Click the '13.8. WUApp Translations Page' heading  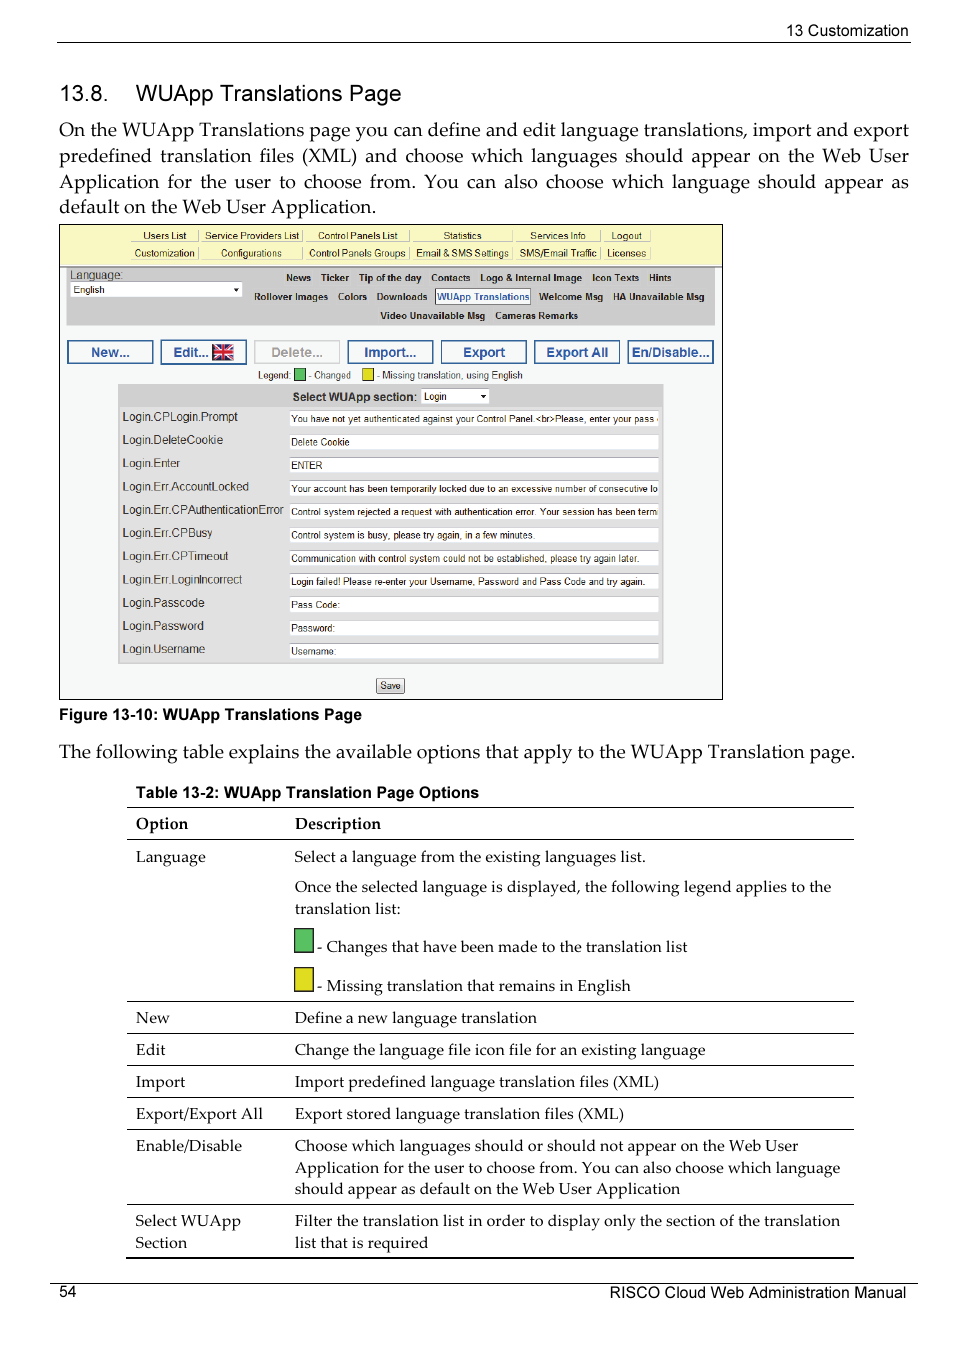[230, 94]
